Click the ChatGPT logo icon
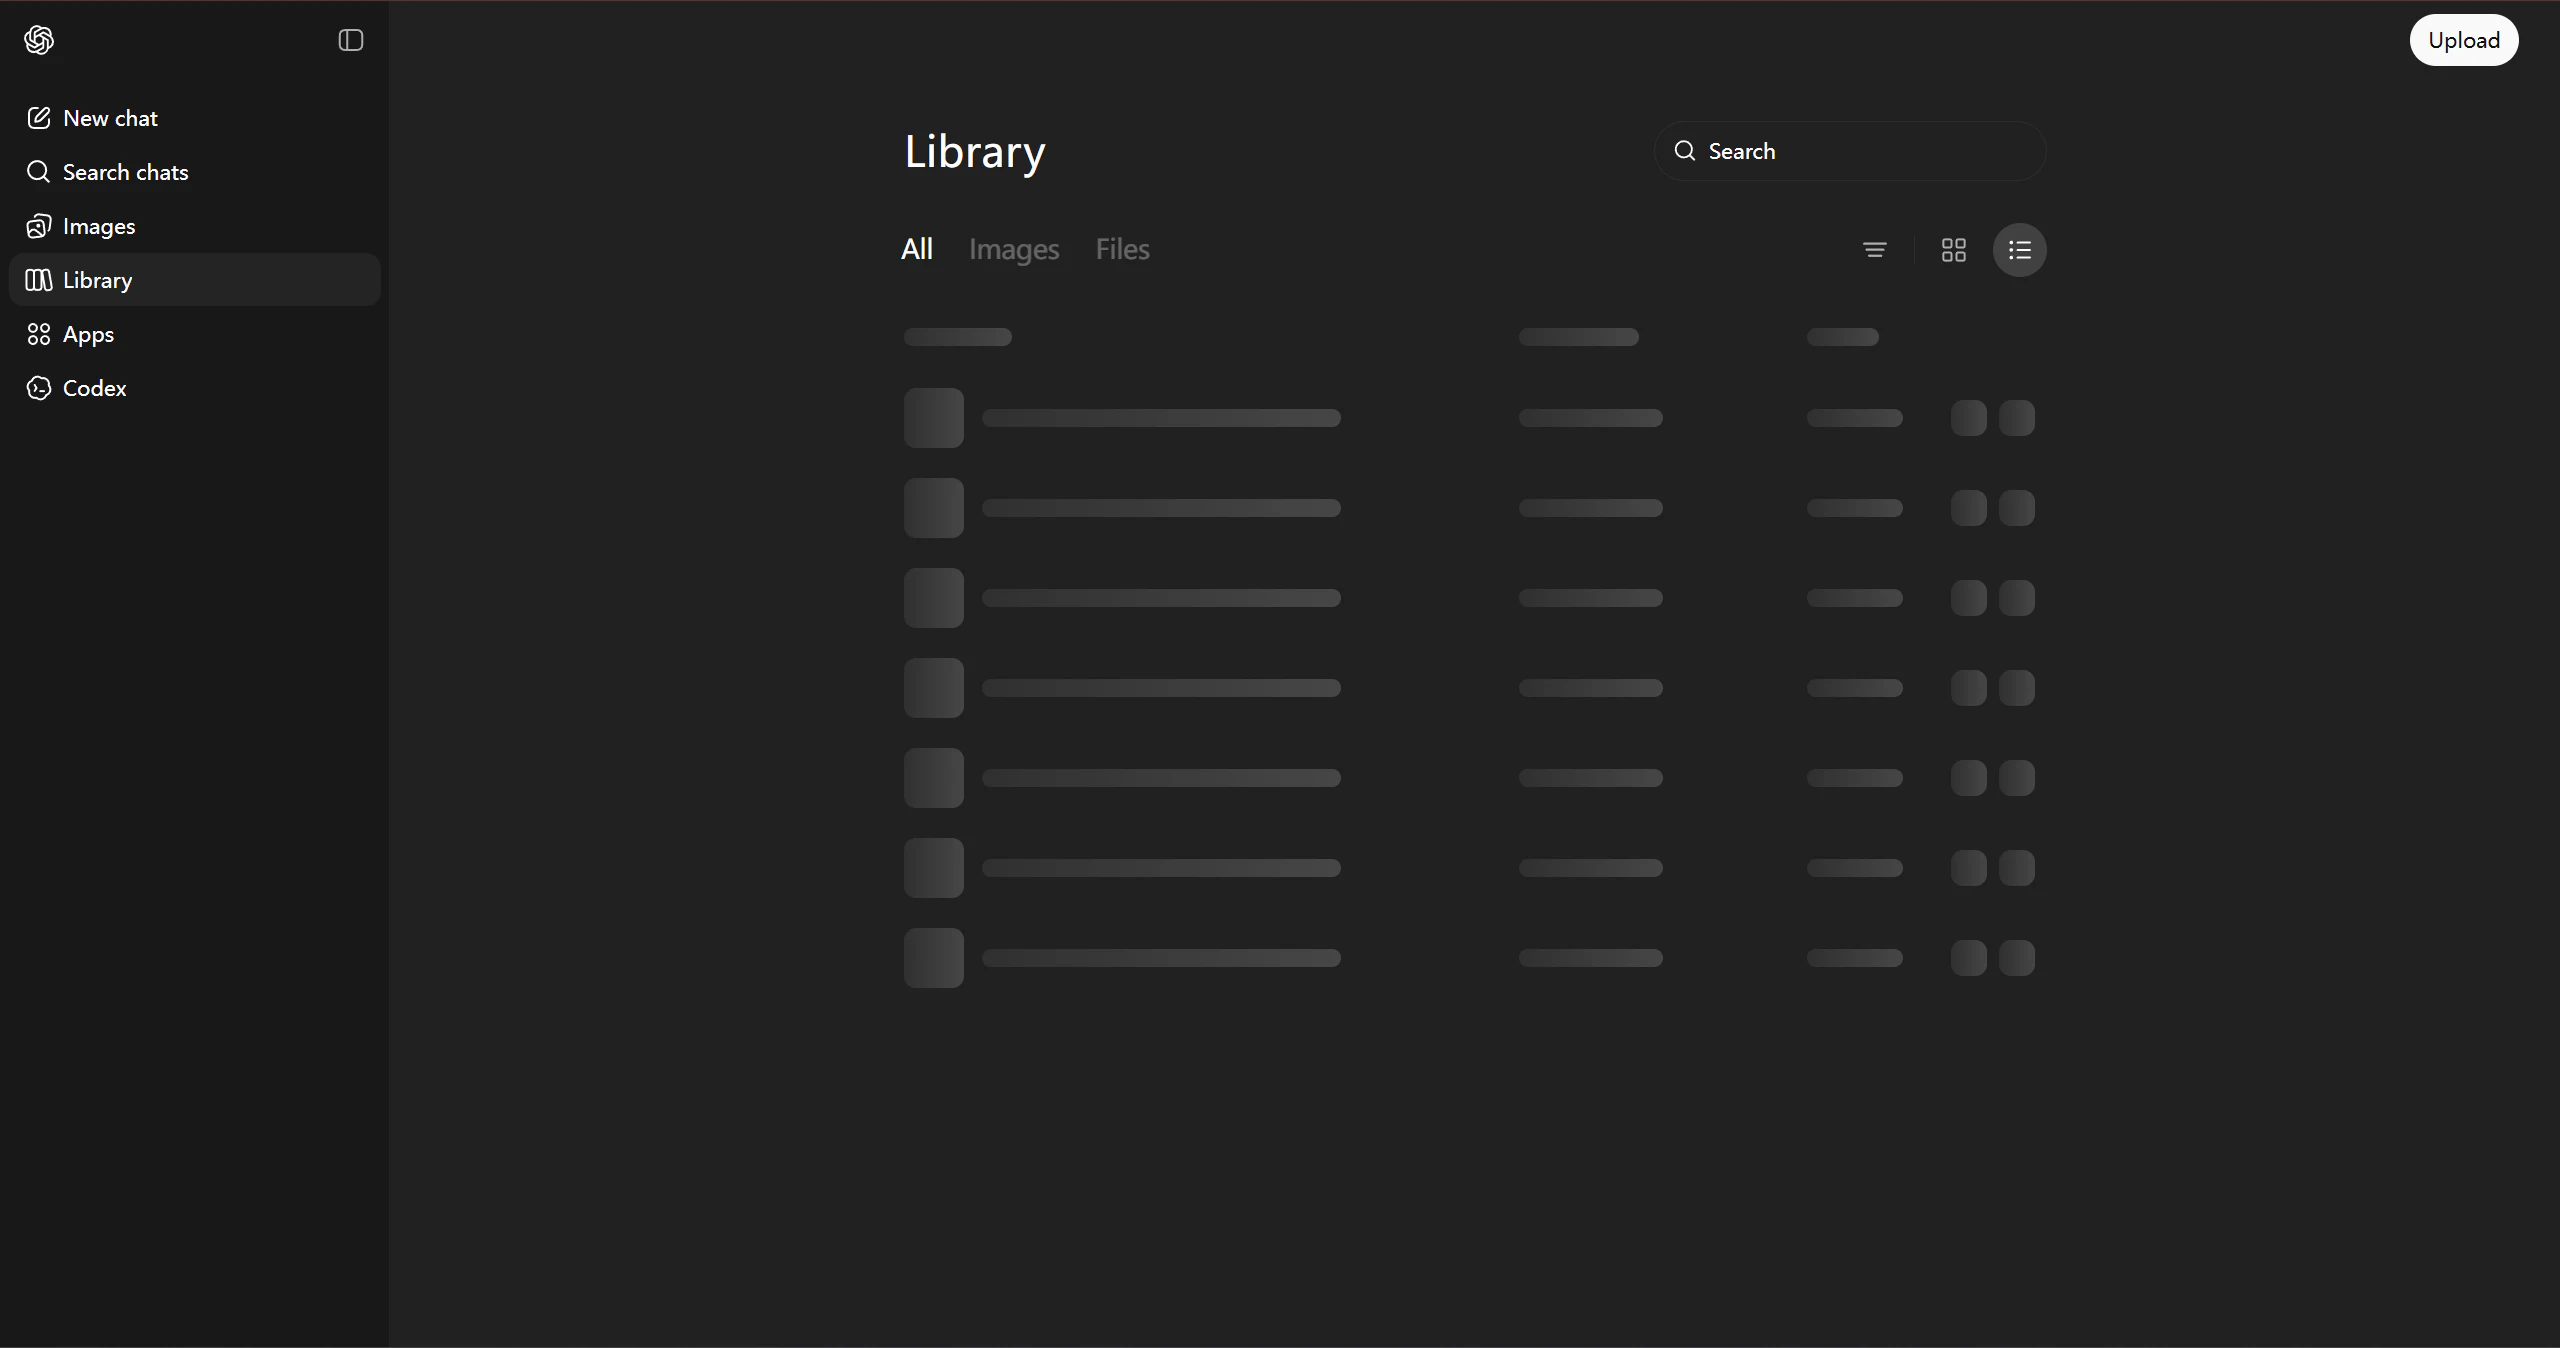This screenshot has height=1348, width=2560. point(39,40)
